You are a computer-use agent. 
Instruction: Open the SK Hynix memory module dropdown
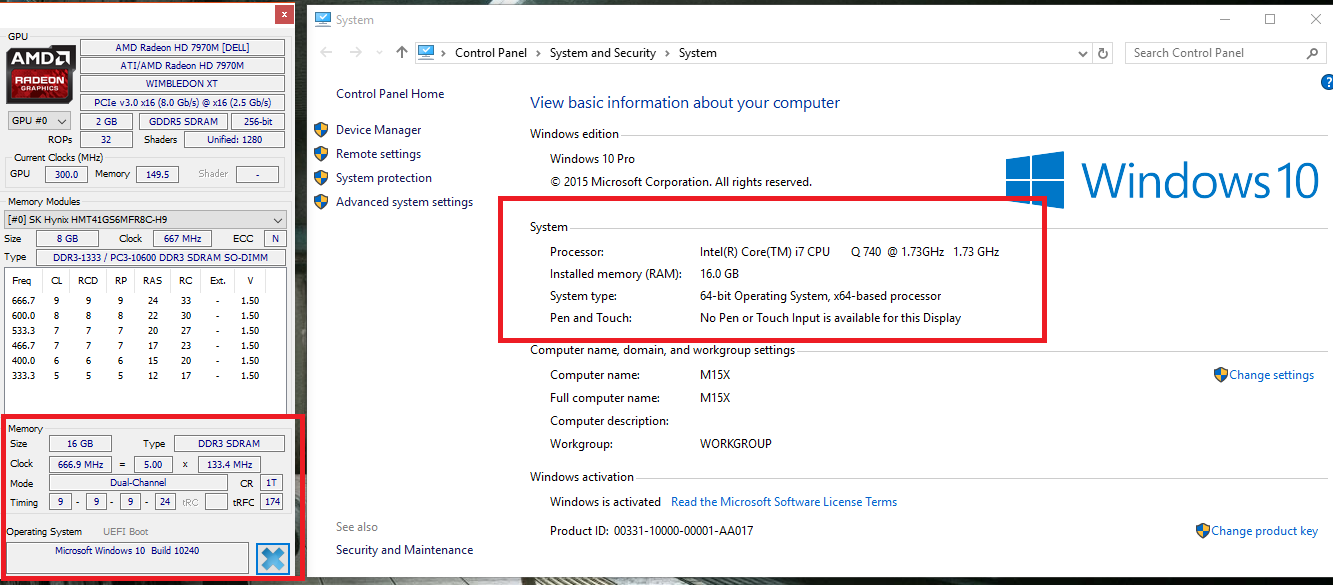point(146,219)
